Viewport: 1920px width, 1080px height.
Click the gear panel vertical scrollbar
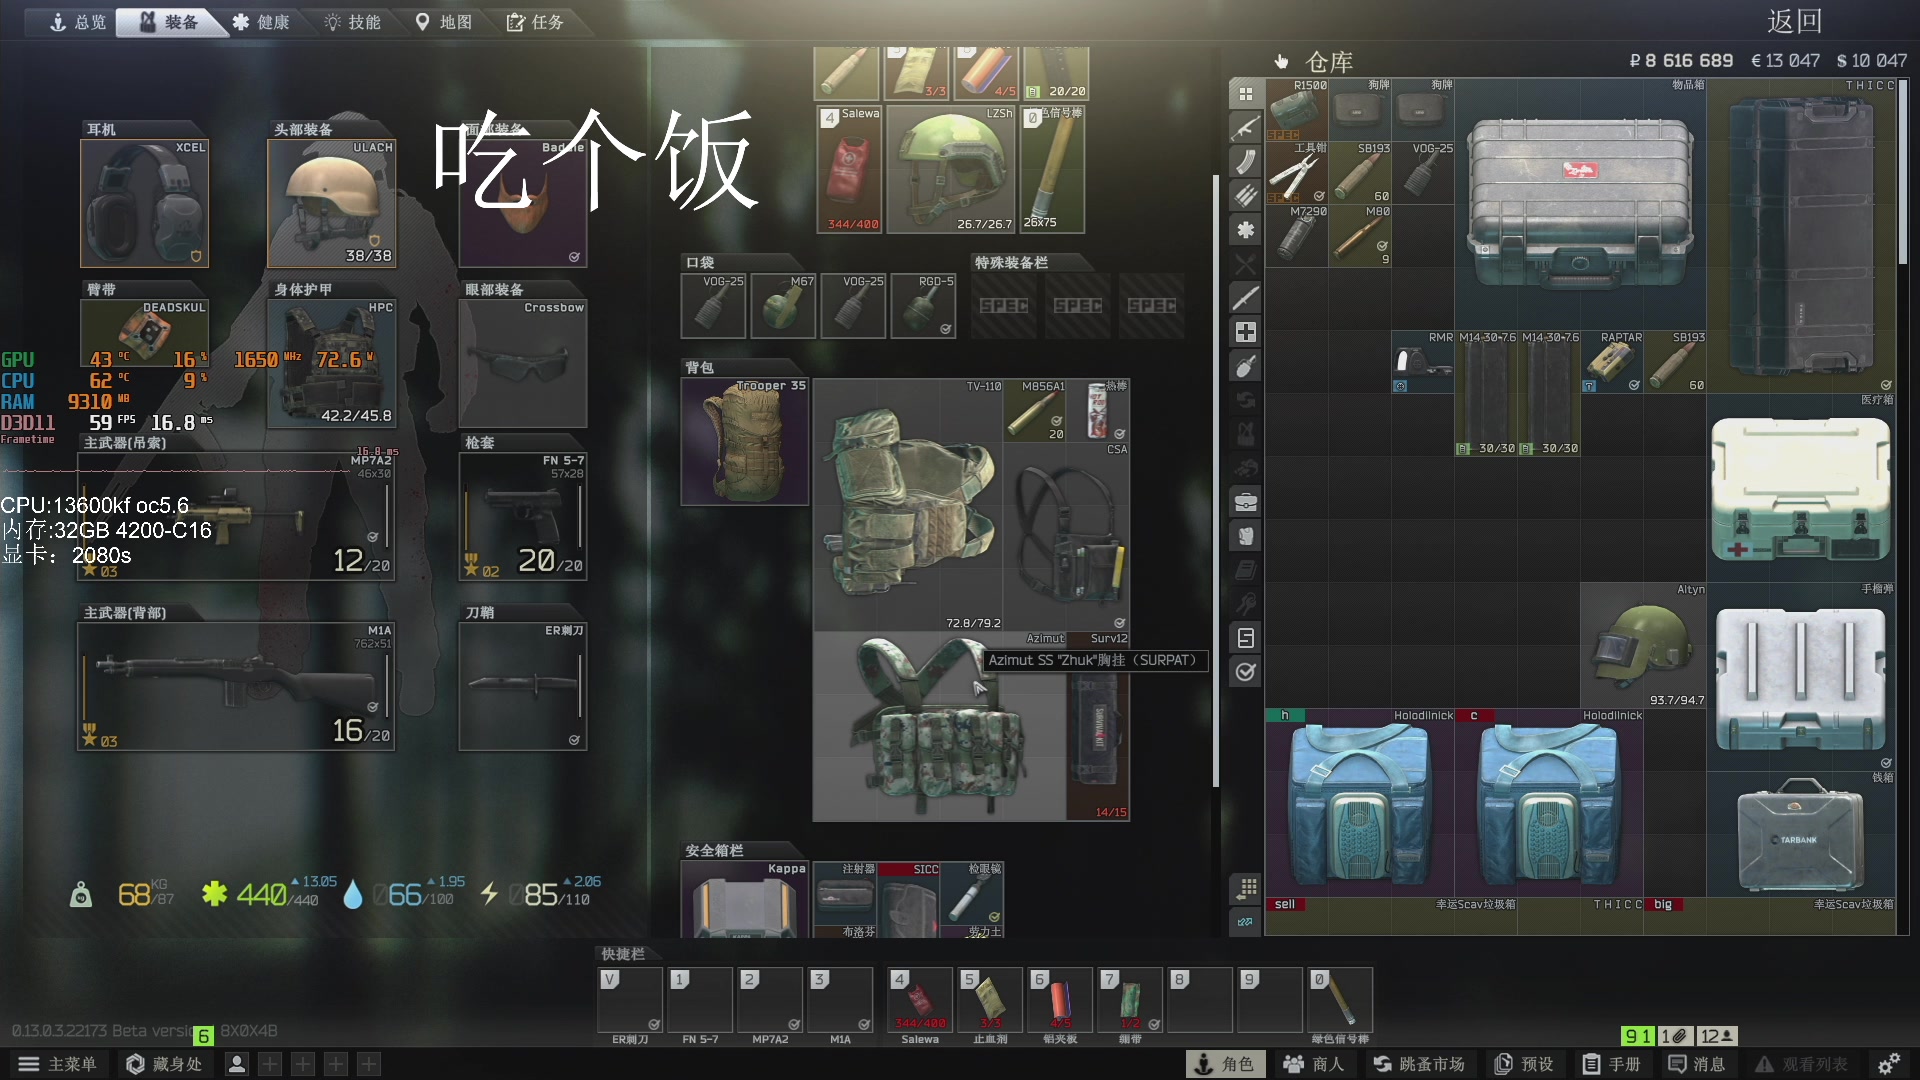pos(1216,480)
